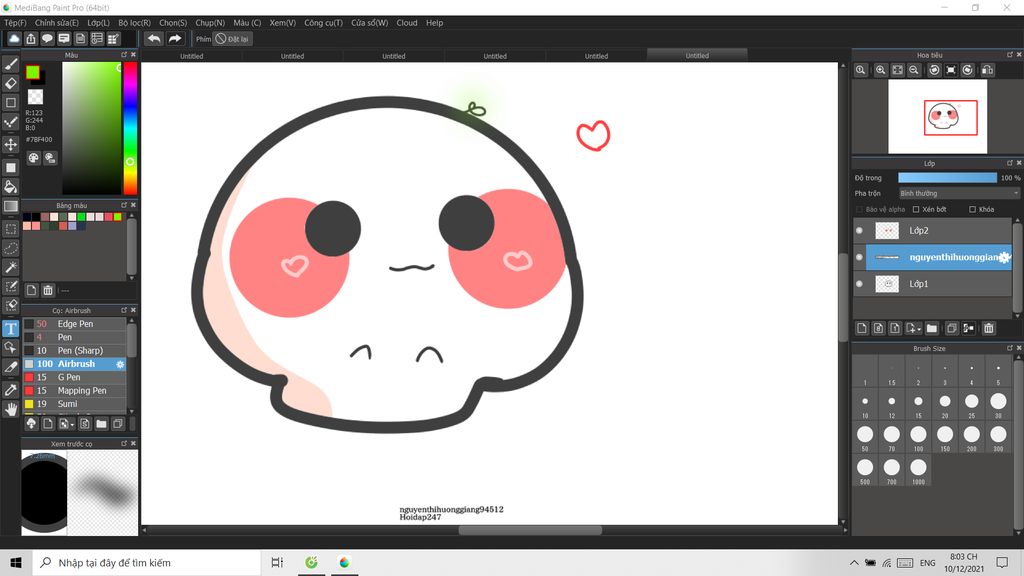Adjust the Độ trong opacity slider
Screen dimensions: 1024x576
coord(948,178)
